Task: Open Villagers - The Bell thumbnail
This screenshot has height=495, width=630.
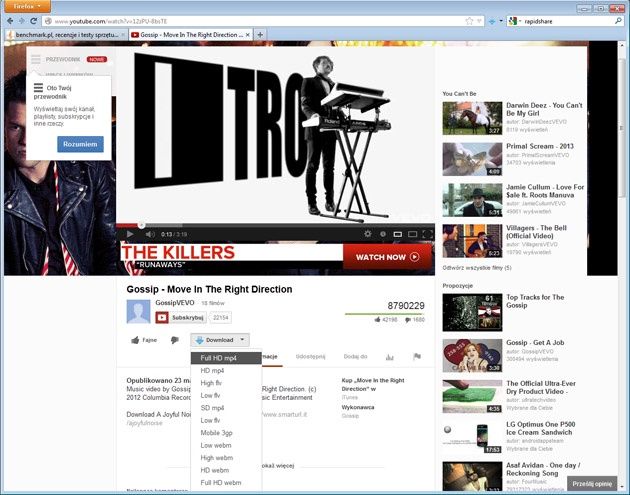Action: (x=472, y=241)
